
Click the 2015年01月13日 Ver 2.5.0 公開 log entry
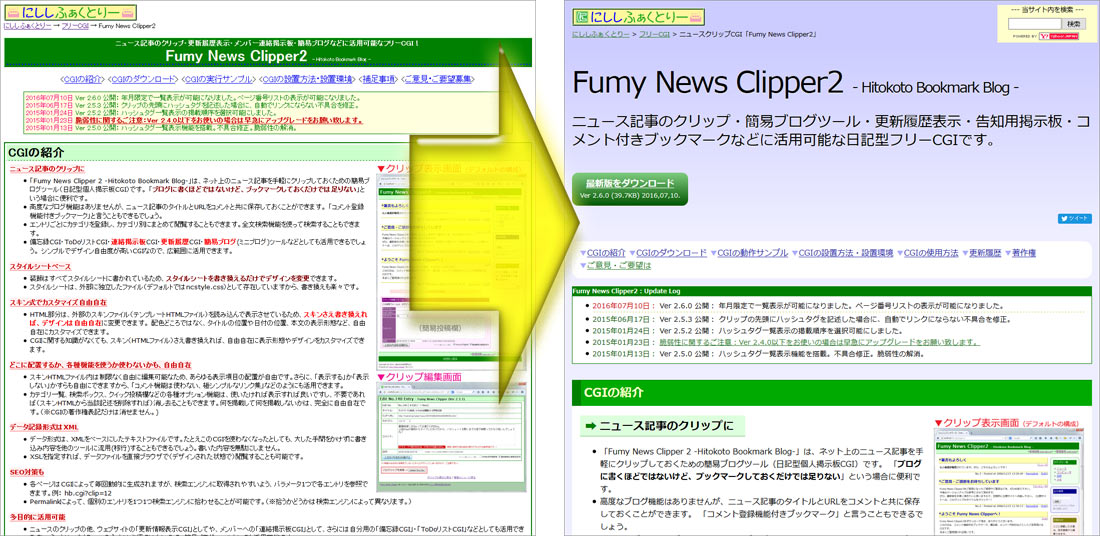coord(759,354)
